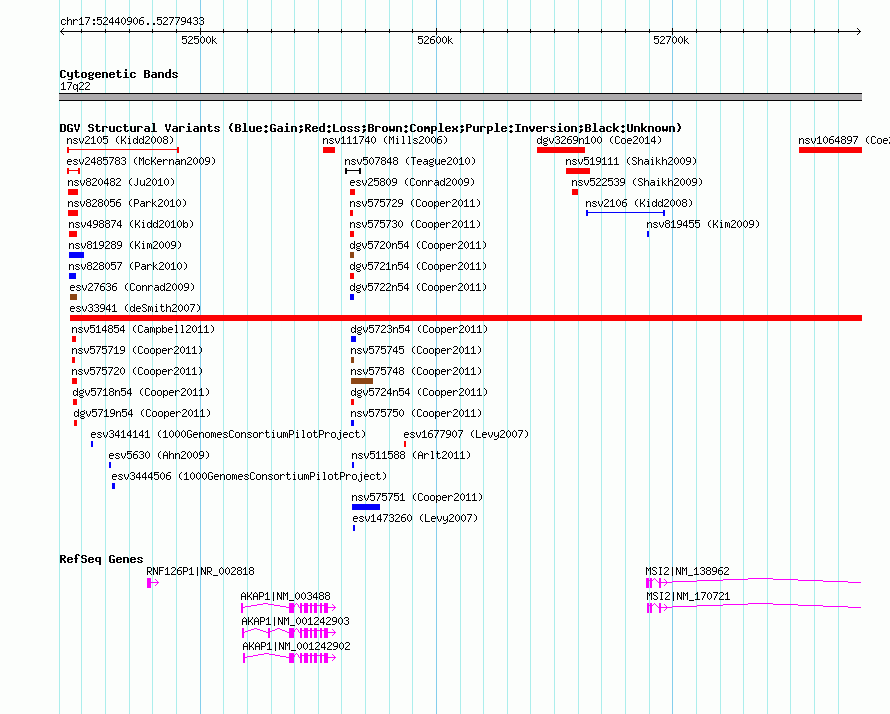Click the red nsv519111 loss bar
The image size is (890, 714).
[x=578, y=171]
